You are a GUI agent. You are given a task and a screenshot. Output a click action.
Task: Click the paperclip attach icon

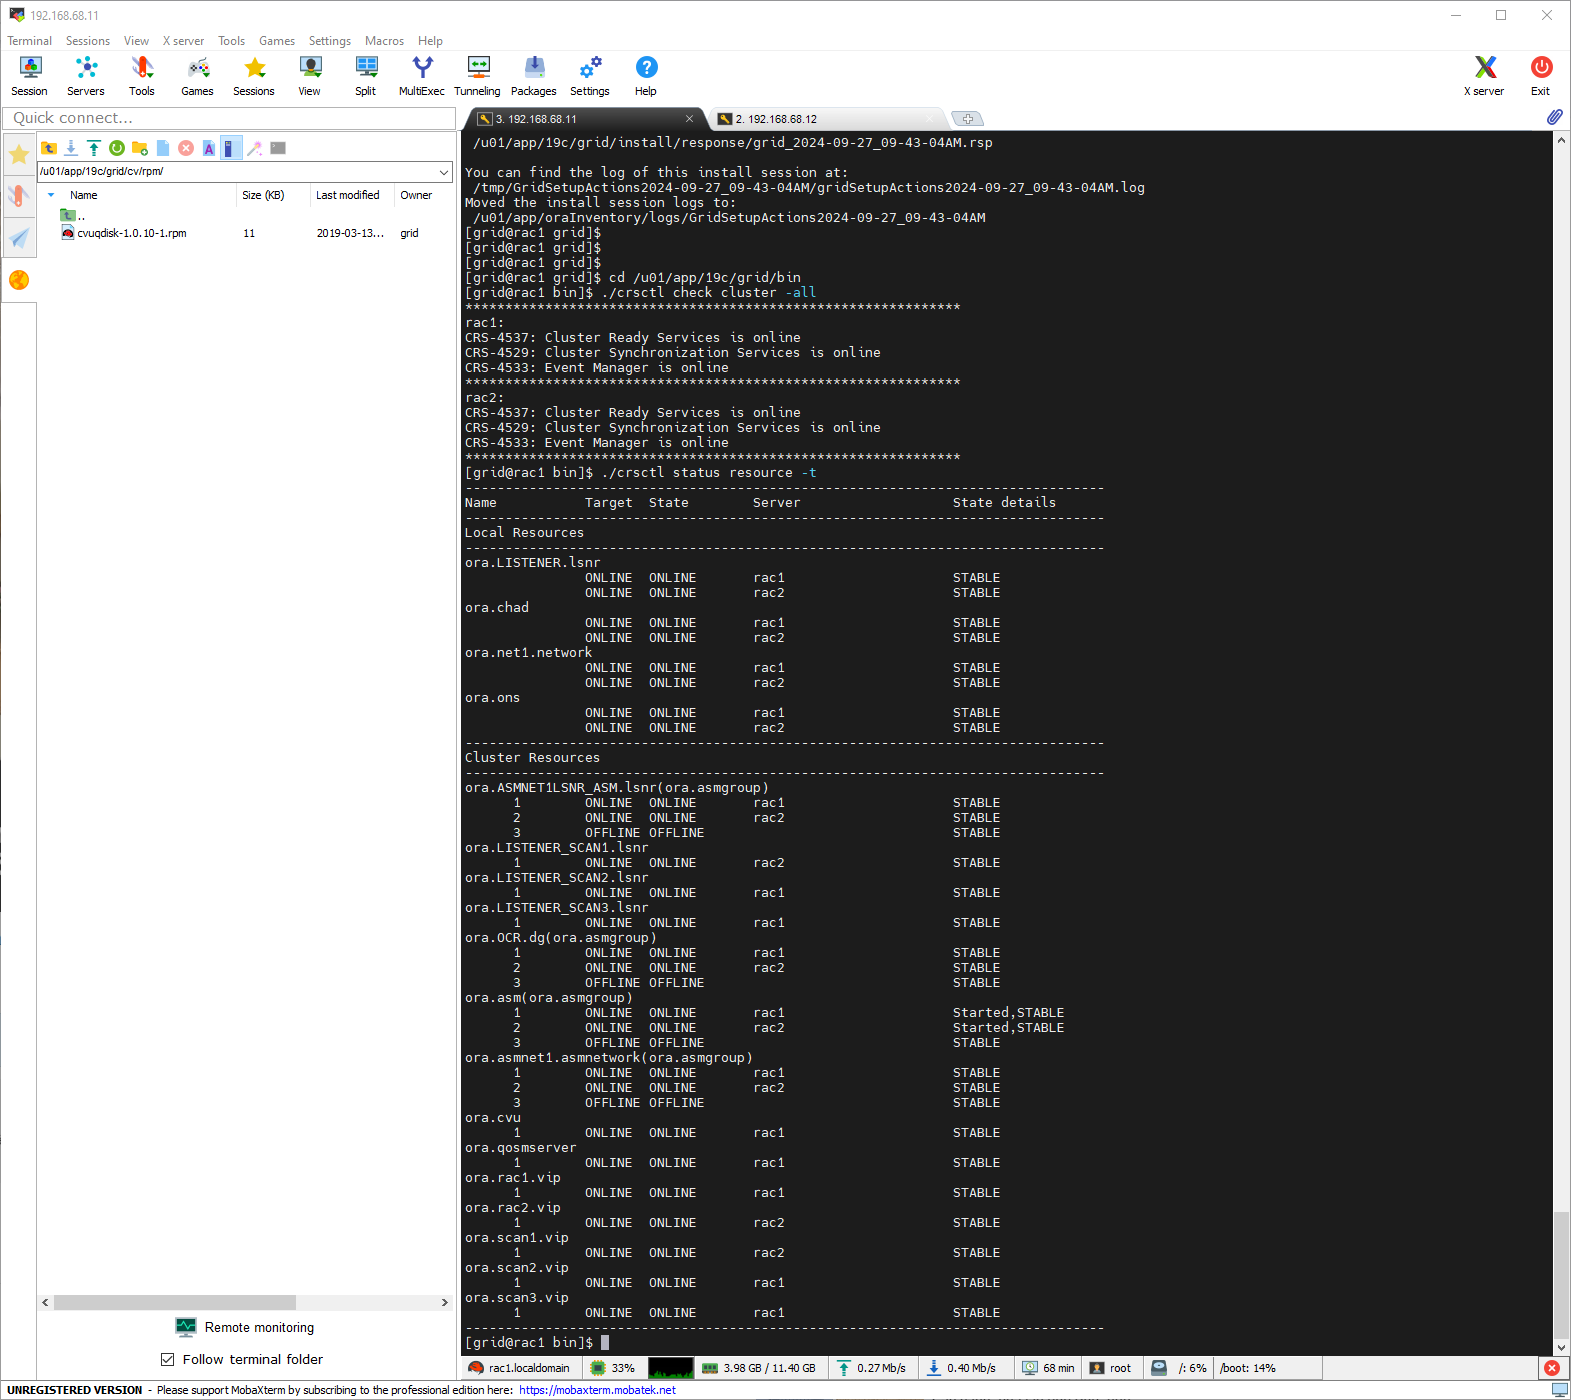(x=1554, y=117)
